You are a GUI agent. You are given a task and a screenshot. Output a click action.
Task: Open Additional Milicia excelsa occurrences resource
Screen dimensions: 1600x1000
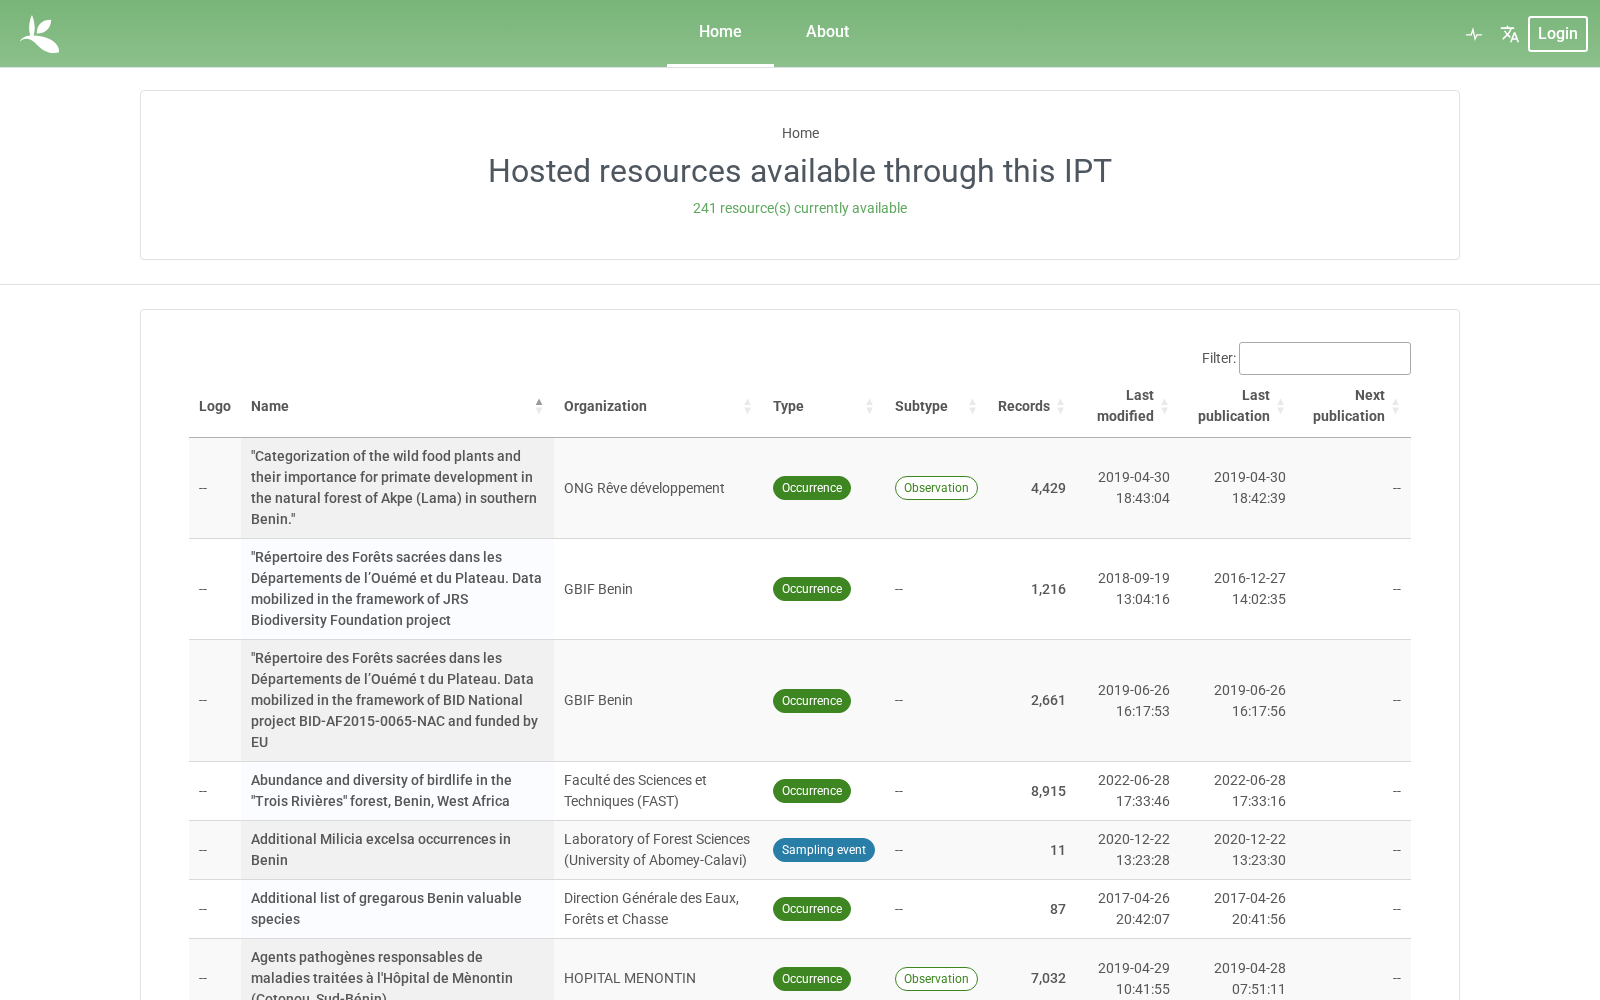point(381,850)
